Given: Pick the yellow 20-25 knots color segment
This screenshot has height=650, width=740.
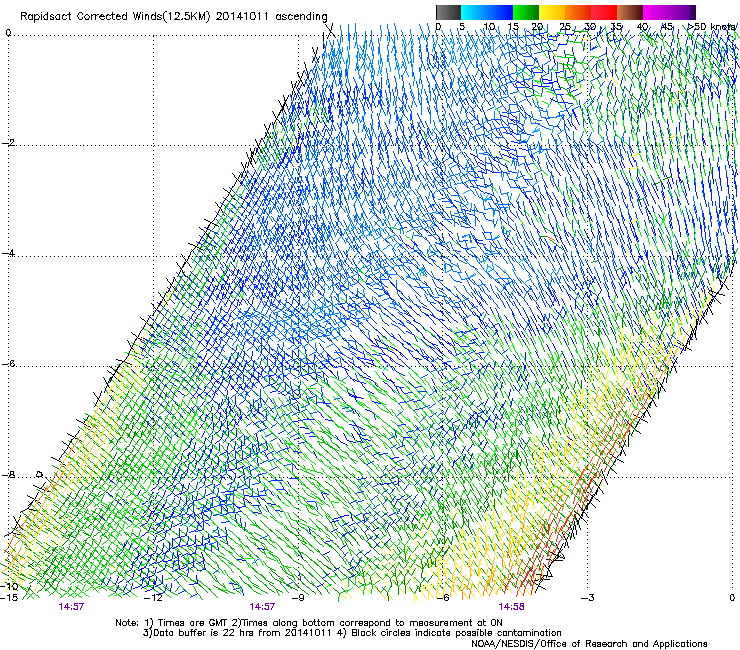Looking at the screenshot, I should point(552,12).
